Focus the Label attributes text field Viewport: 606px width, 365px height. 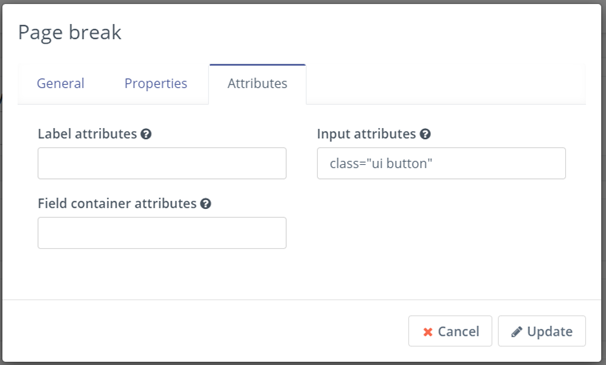(x=162, y=163)
